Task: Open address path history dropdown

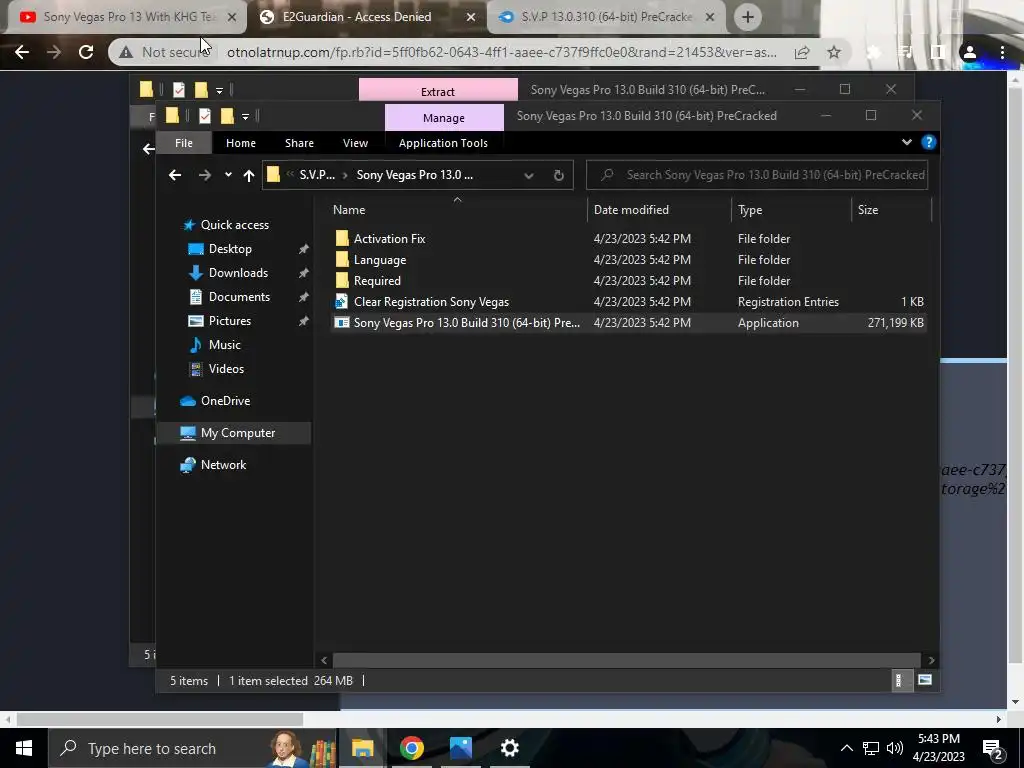Action: [x=529, y=175]
